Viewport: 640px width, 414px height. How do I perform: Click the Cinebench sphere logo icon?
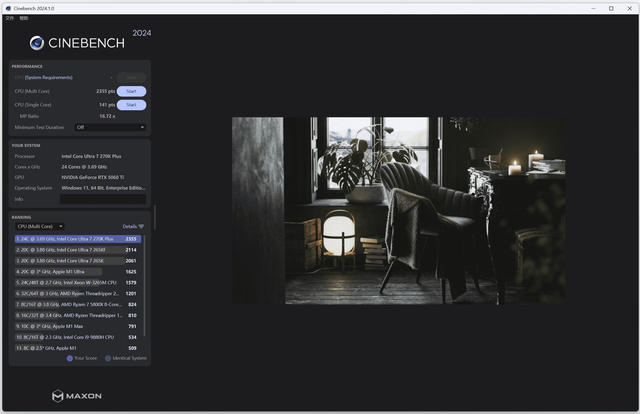pos(37,42)
